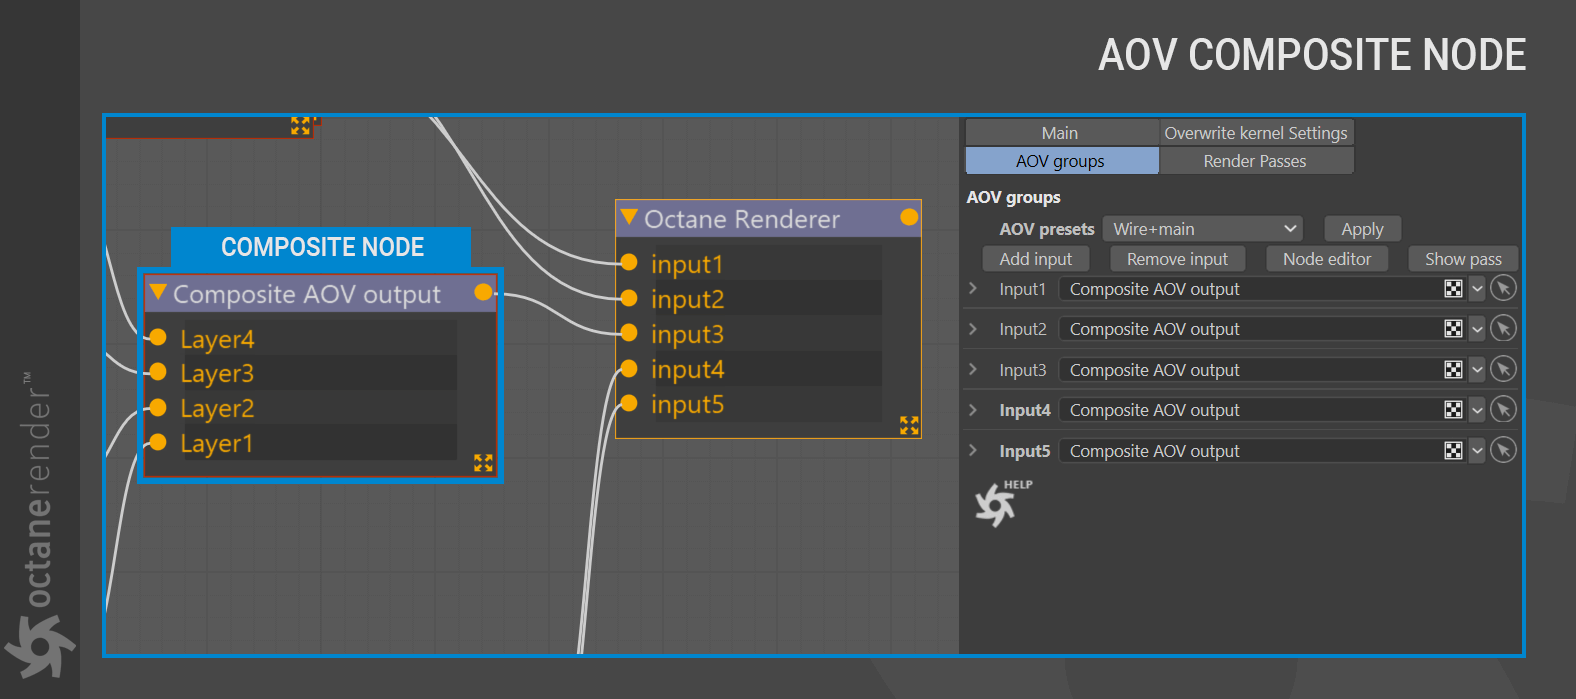Switch to the Render Passes tab
1576x699 pixels.
click(1256, 161)
